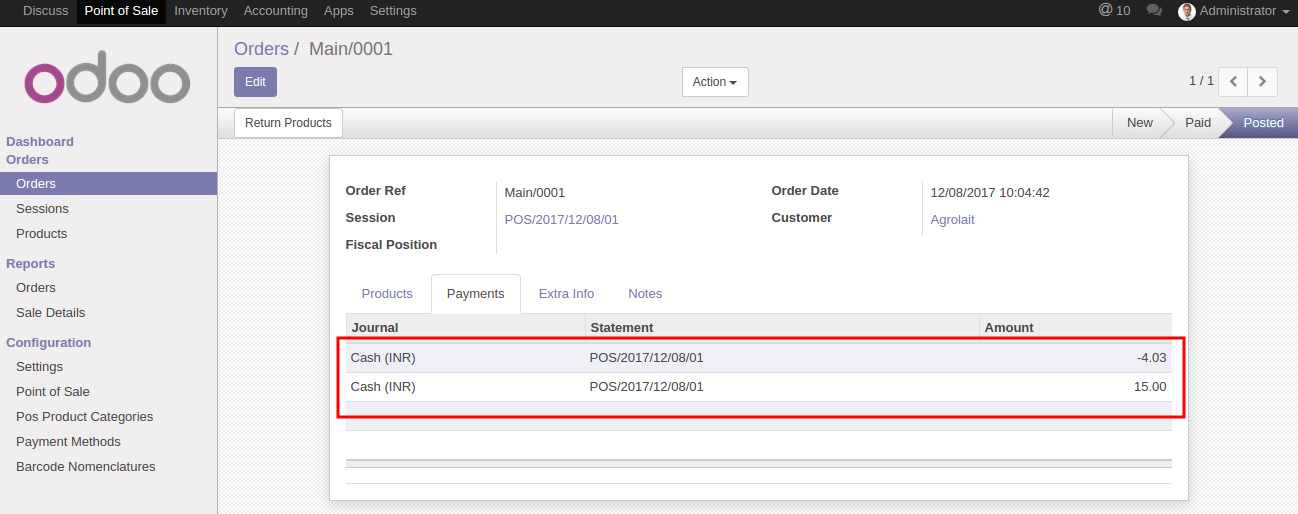1298x514 pixels.
Task: Open Payment Methods in sidebar
Action: [68, 442]
